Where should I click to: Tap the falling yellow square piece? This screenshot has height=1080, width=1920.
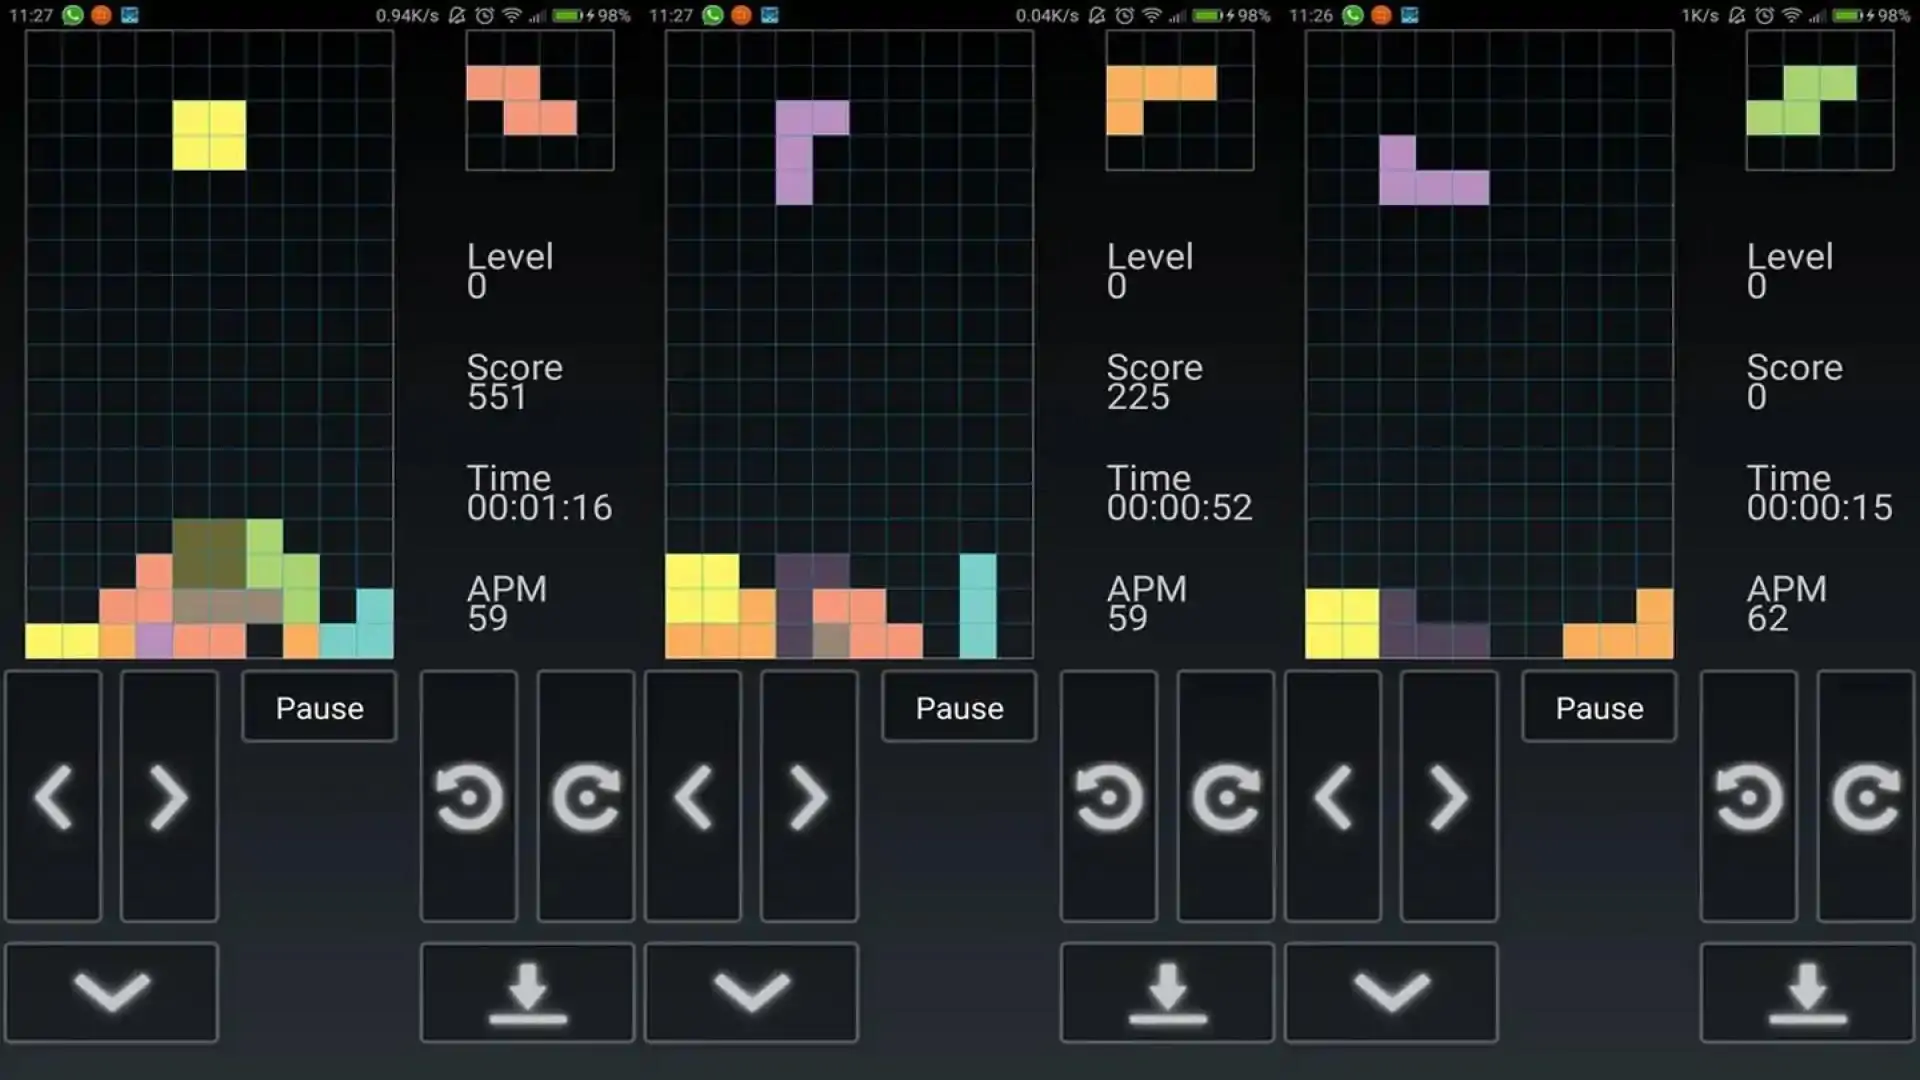click(x=209, y=135)
